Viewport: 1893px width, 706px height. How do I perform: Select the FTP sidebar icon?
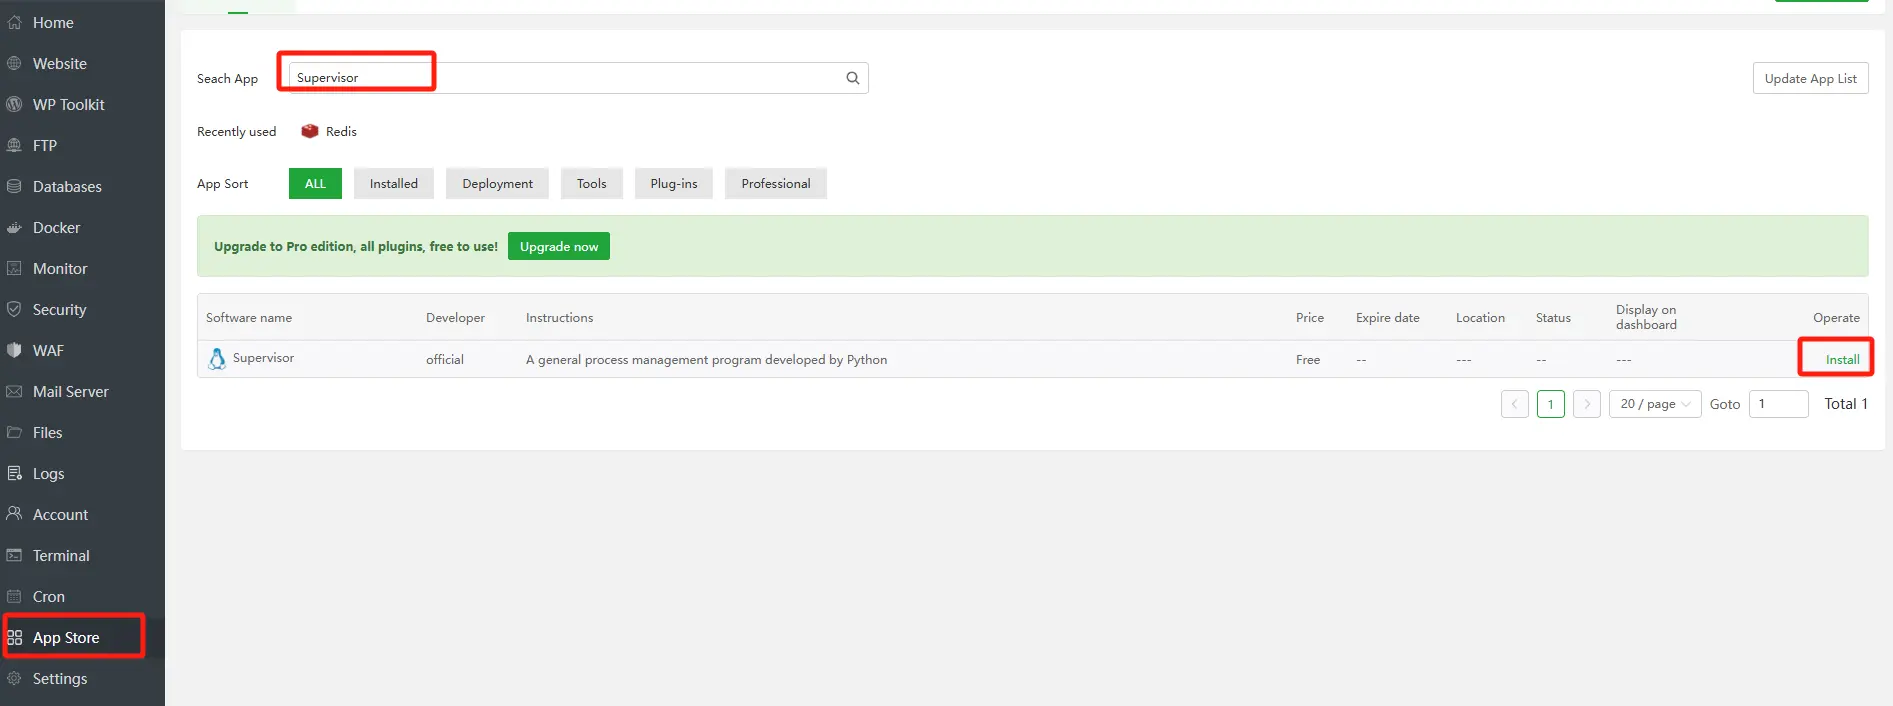14,145
